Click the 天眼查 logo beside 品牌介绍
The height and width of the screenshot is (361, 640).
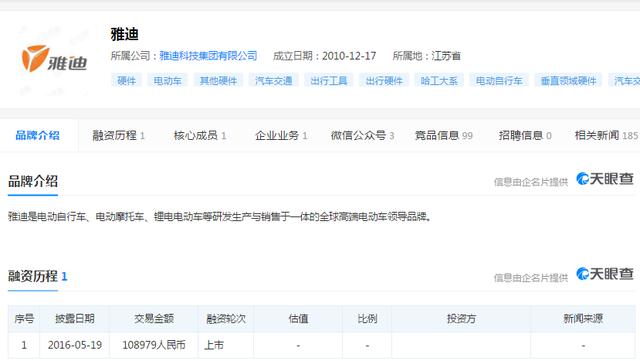point(605,179)
